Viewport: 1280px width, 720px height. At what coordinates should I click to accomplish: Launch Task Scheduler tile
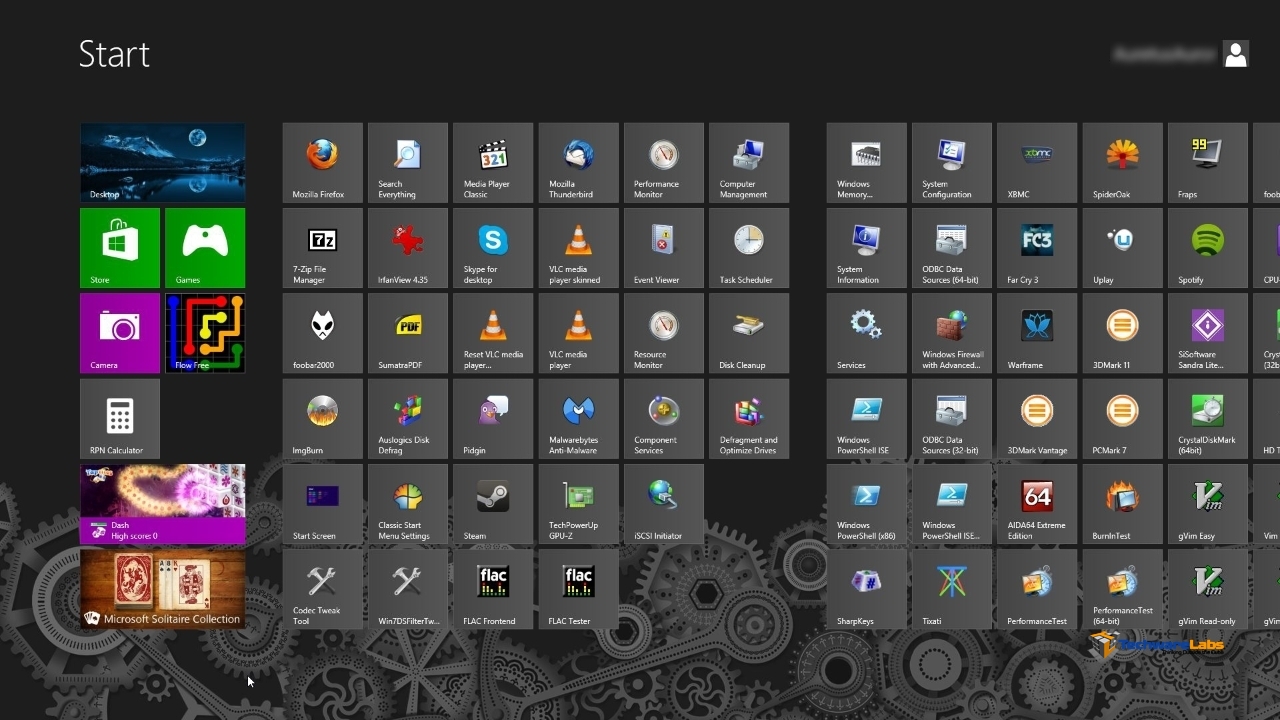click(749, 248)
